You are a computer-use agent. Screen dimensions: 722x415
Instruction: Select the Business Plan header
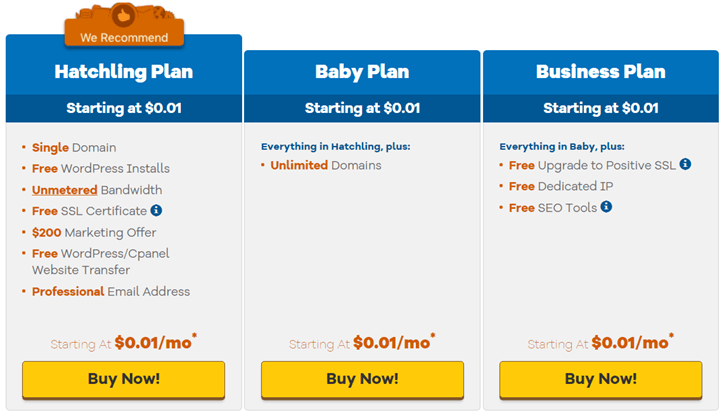601,72
